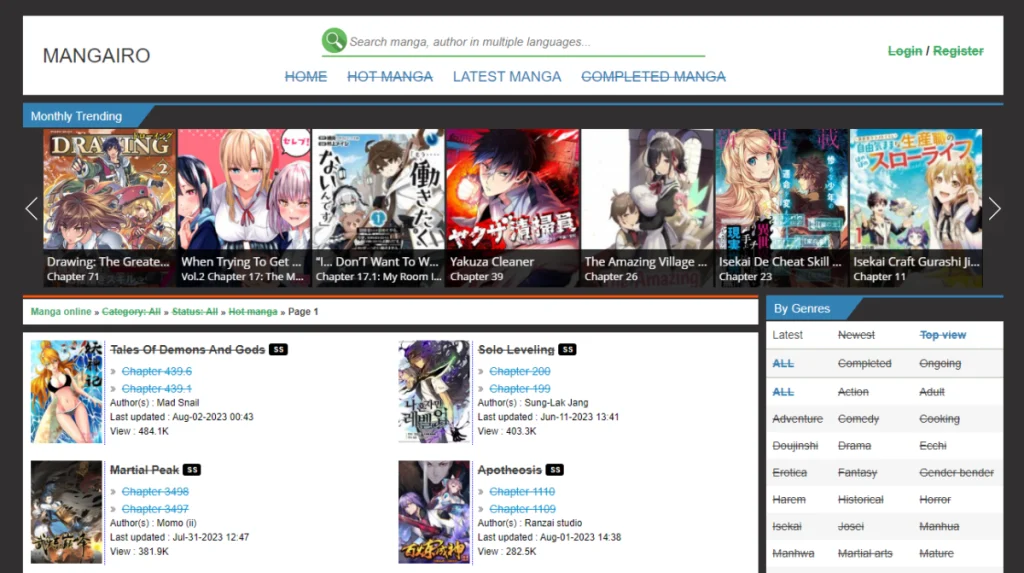The height and width of the screenshot is (573, 1024).
Task: Open Chapter 439.1 link
Action: click(x=157, y=389)
